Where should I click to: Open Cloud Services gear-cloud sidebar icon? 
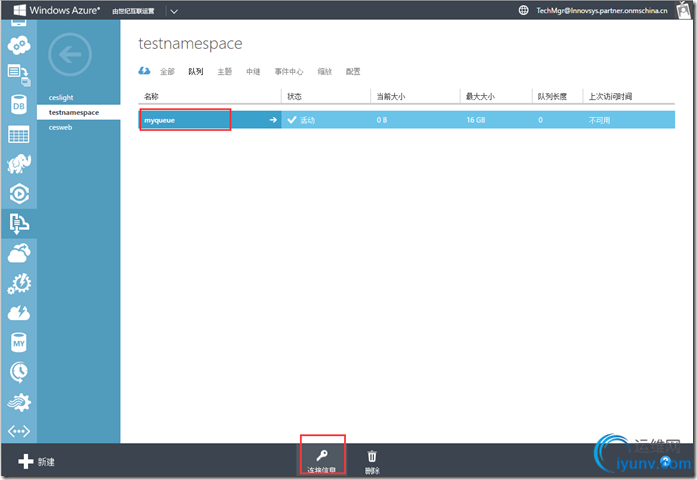pos(19,45)
